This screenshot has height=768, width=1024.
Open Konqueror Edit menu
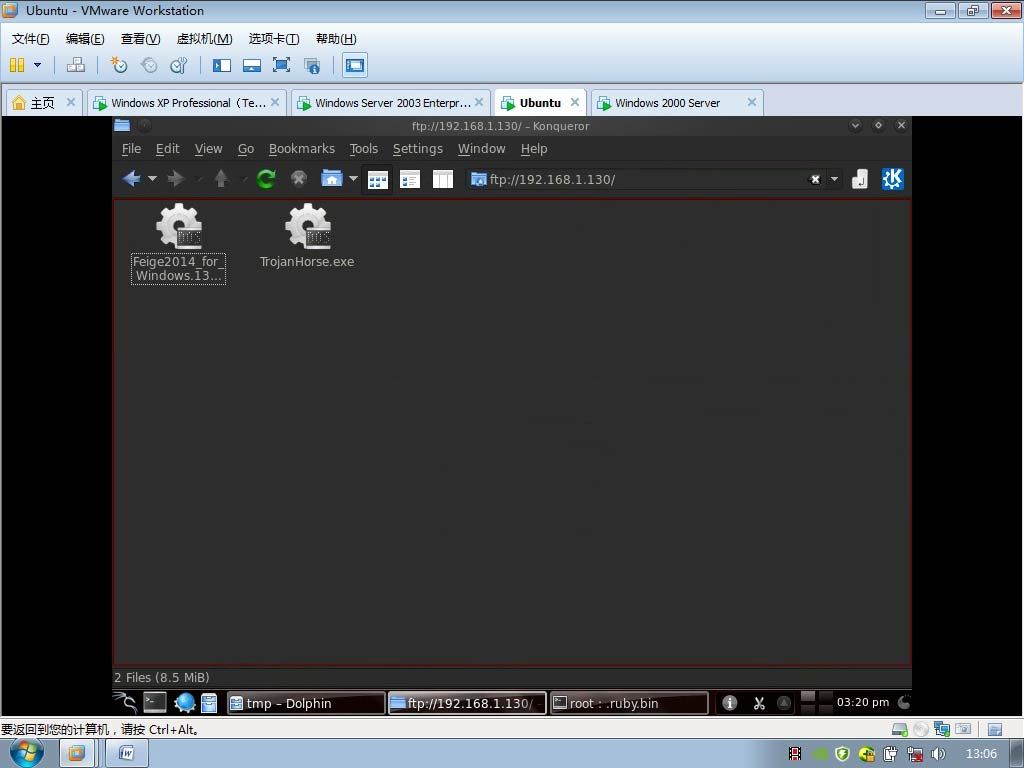tap(167, 149)
